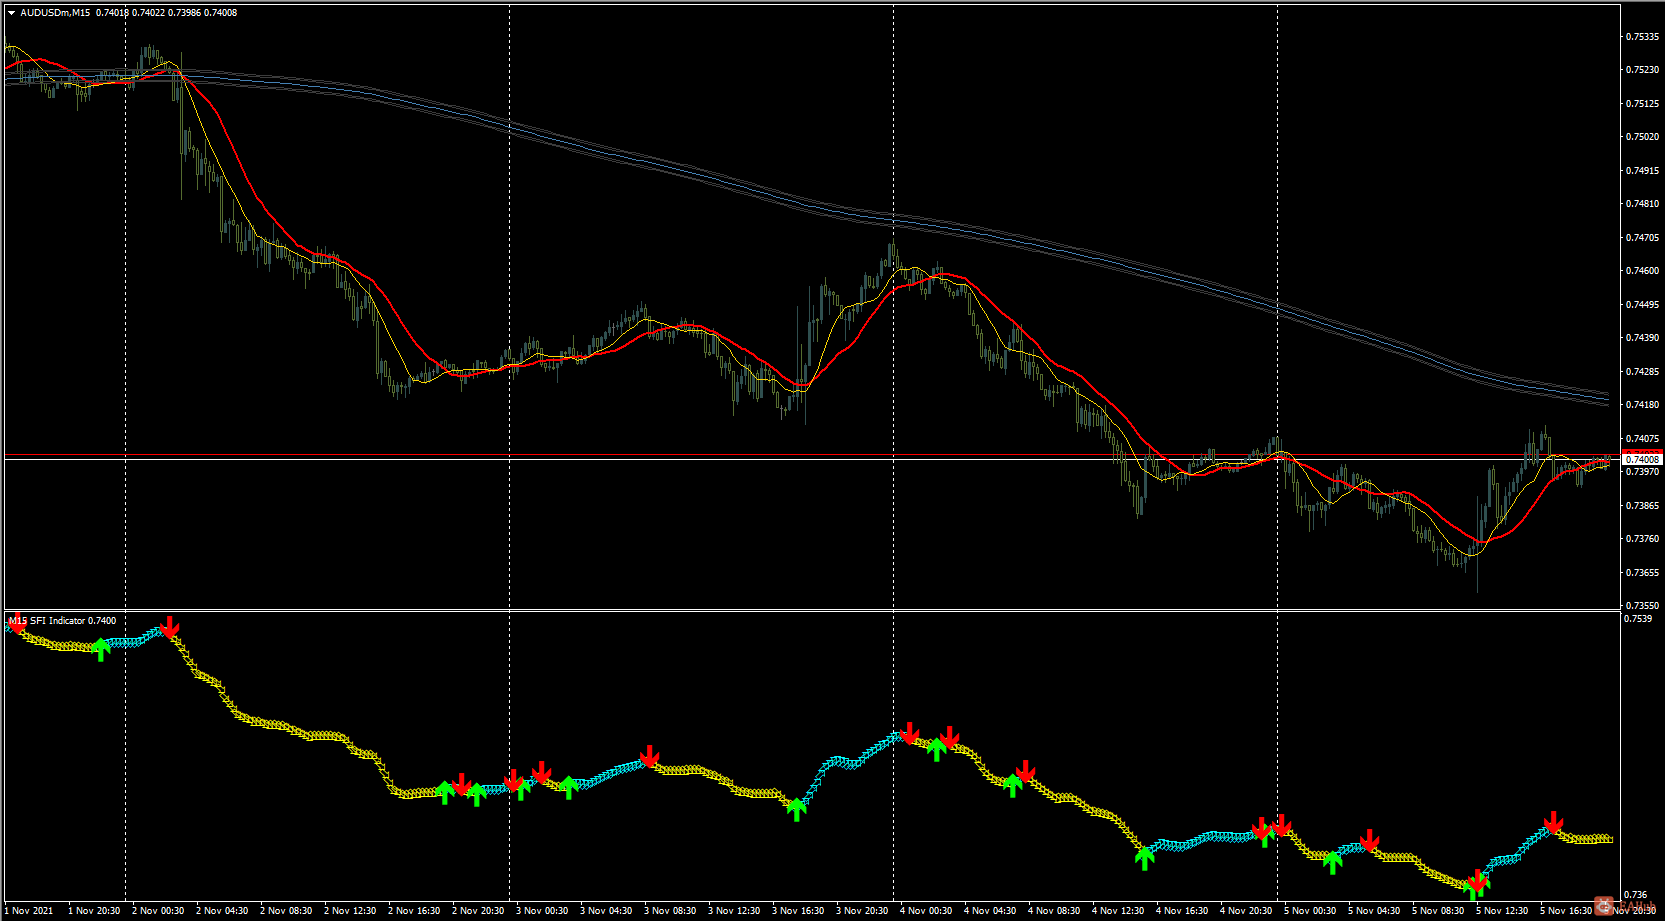Click the 0.73865 price scale label
Screen dimensions: 1665x921
[x=1643, y=506]
